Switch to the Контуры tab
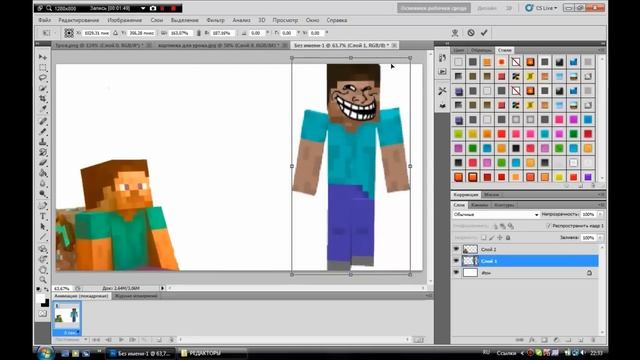Viewport: 640px width, 360px height. click(x=504, y=205)
